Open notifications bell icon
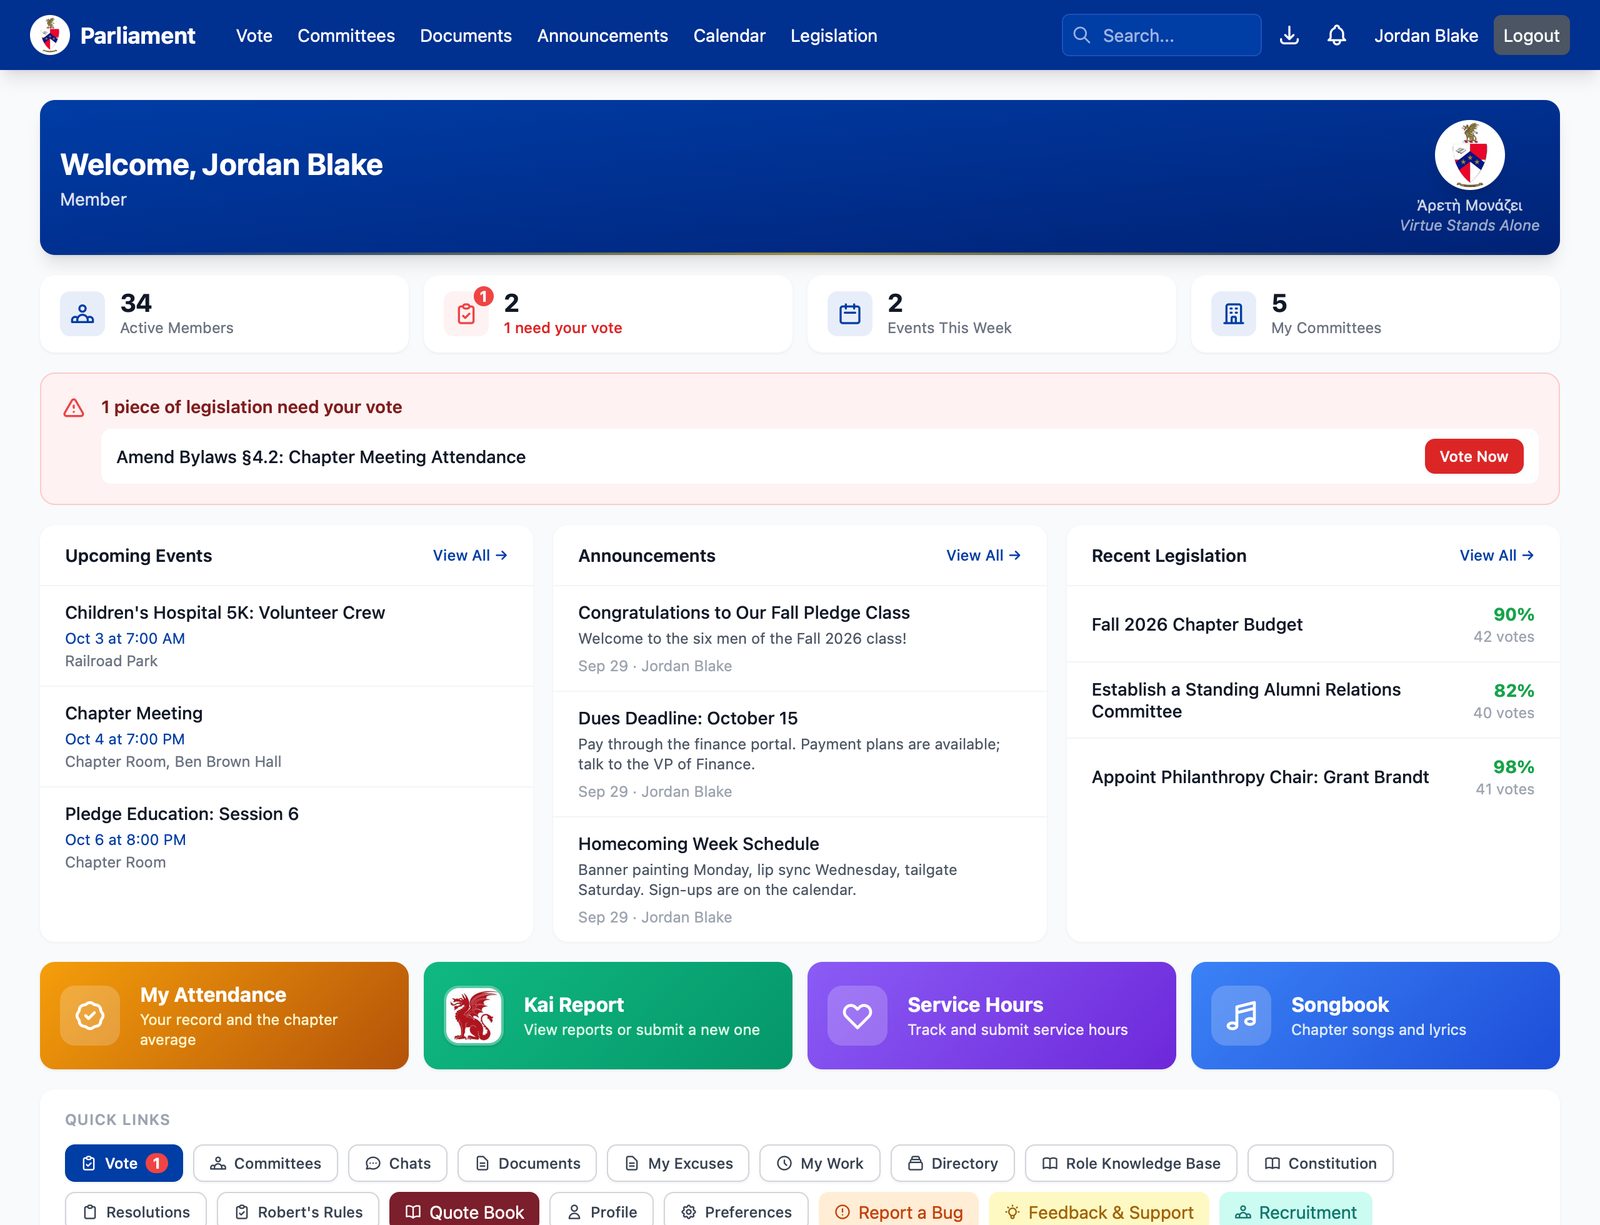 coord(1336,35)
